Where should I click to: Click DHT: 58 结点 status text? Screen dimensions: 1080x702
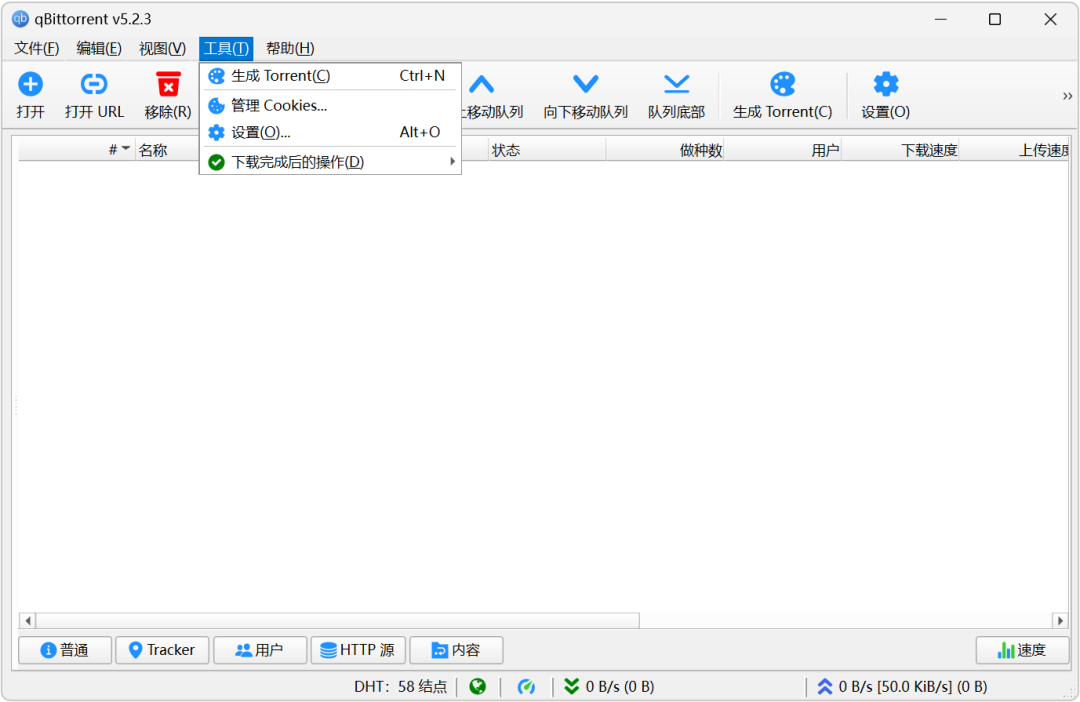[x=400, y=687]
